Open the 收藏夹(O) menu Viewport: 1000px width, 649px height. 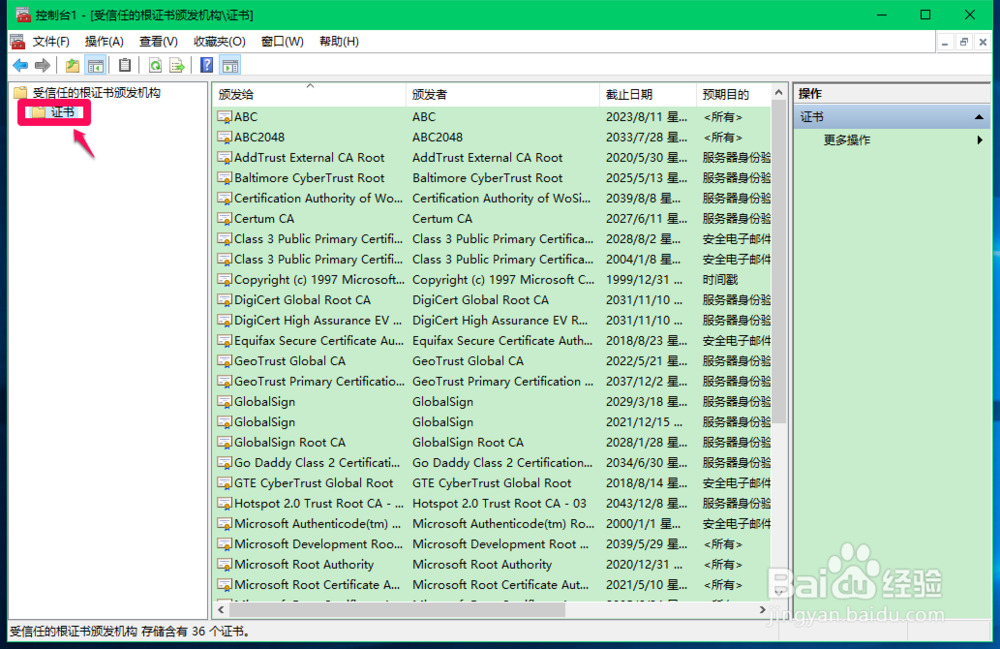pyautogui.click(x=219, y=41)
